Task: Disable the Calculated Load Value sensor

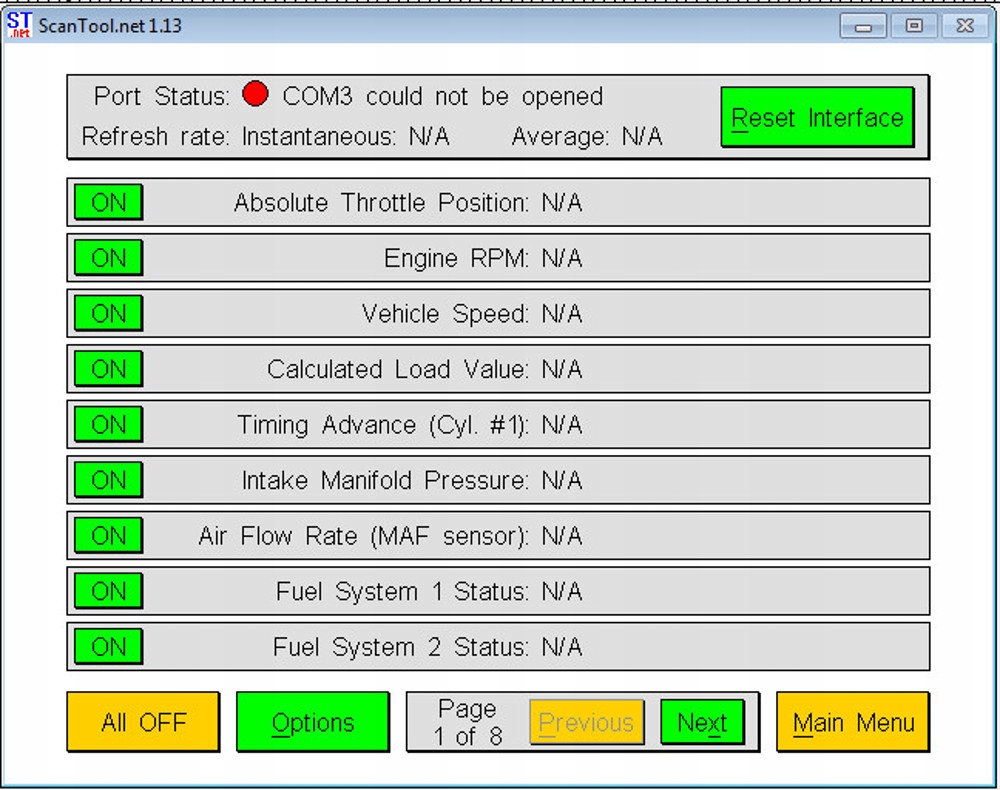Action: pos(108,369)
